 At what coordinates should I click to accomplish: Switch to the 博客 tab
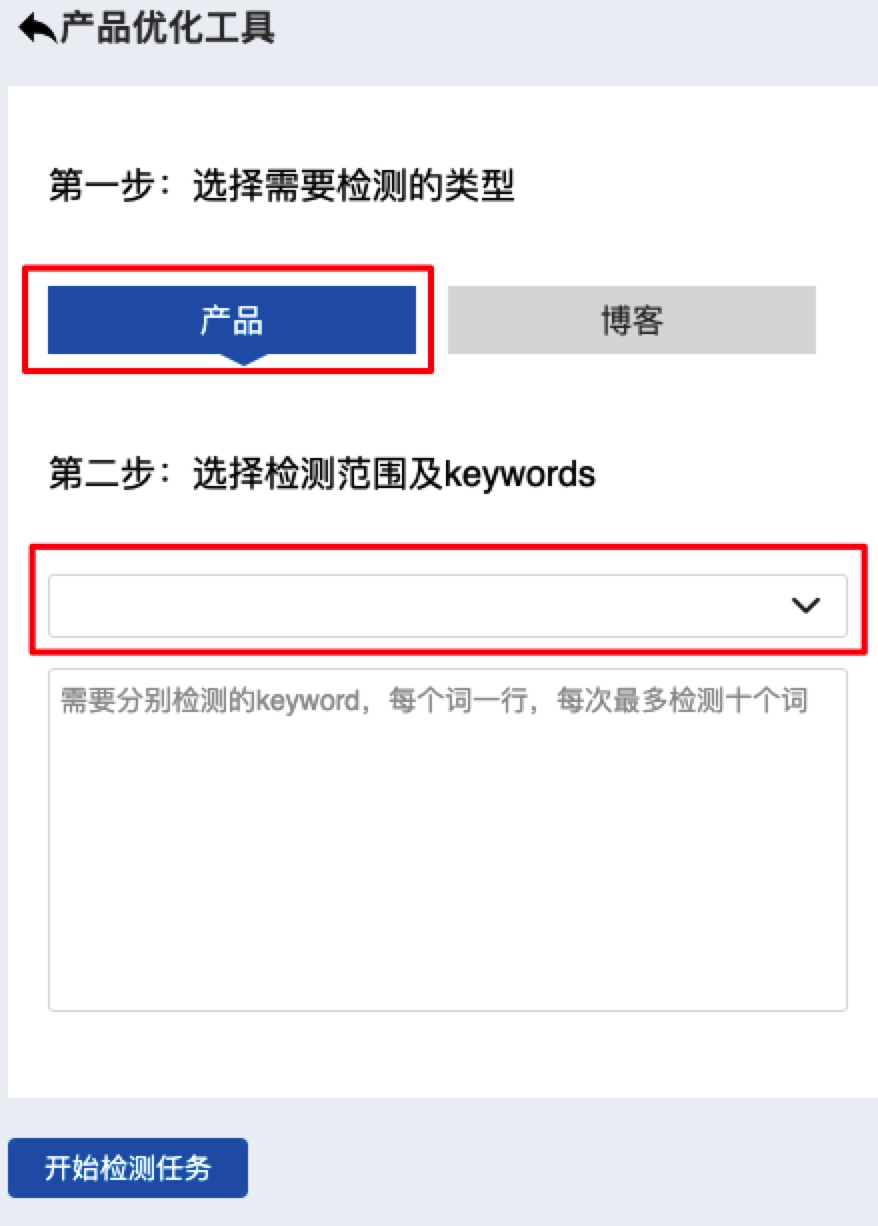(632, 320)
